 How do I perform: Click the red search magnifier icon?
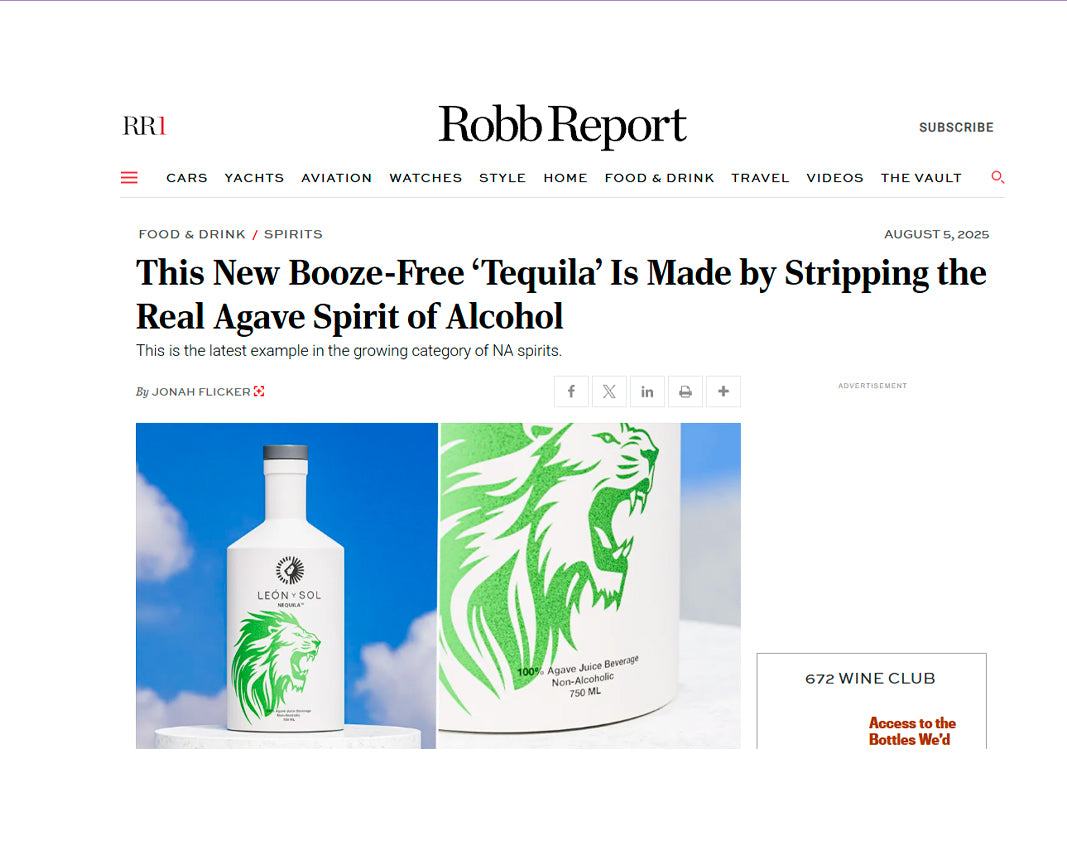coord(998,177)
